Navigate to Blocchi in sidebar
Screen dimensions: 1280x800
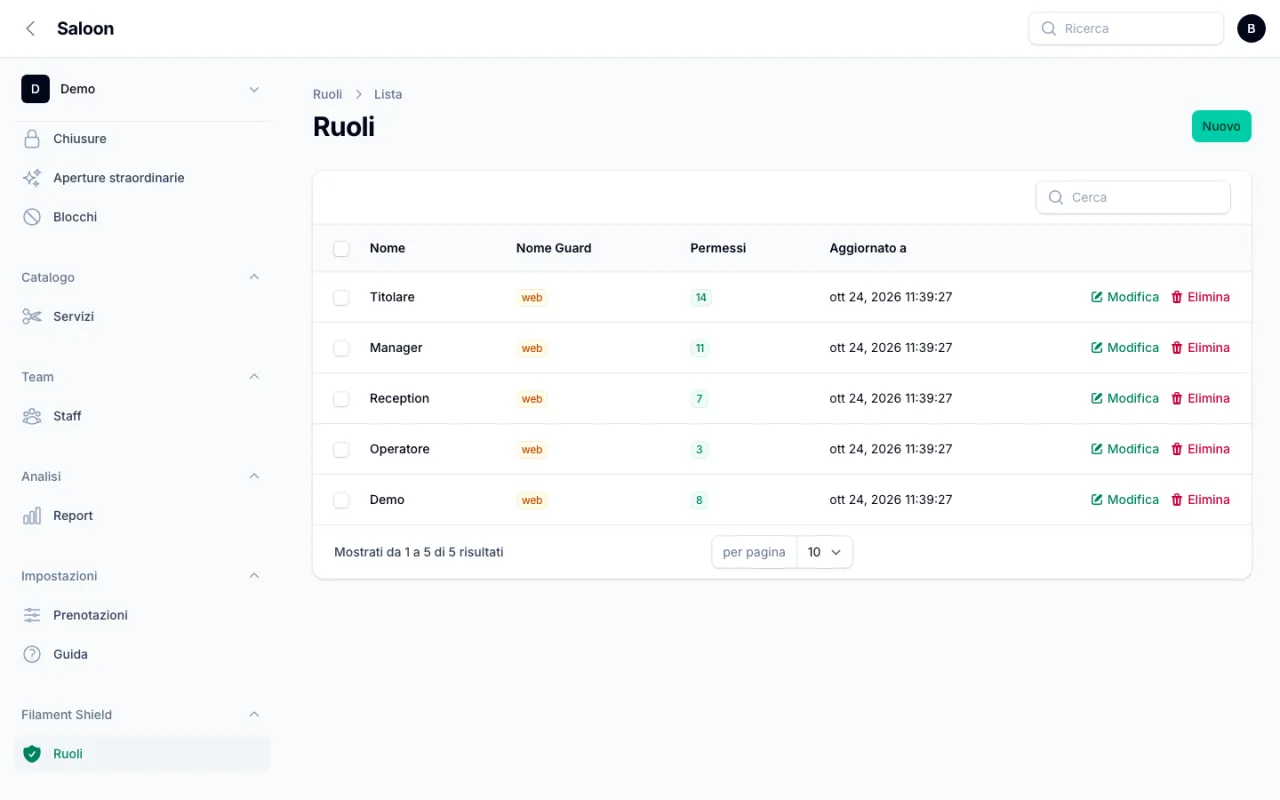(142, 217)
